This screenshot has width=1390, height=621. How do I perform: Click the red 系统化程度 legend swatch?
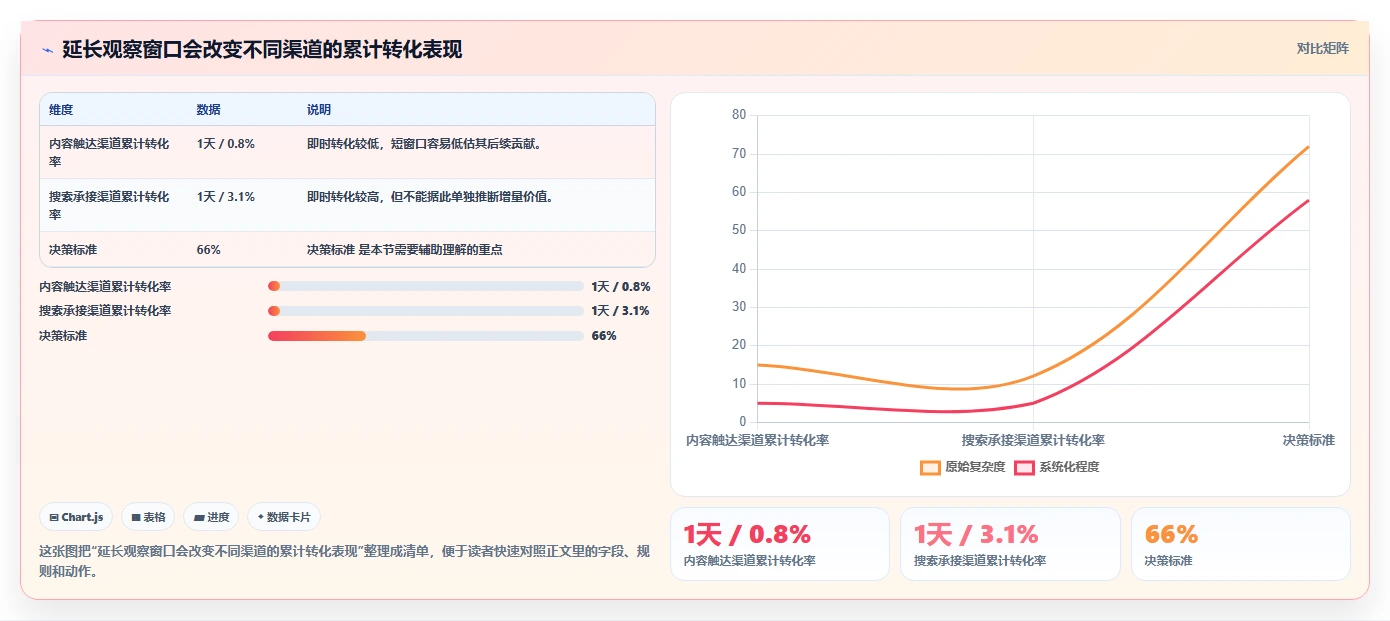point(1024,467)
